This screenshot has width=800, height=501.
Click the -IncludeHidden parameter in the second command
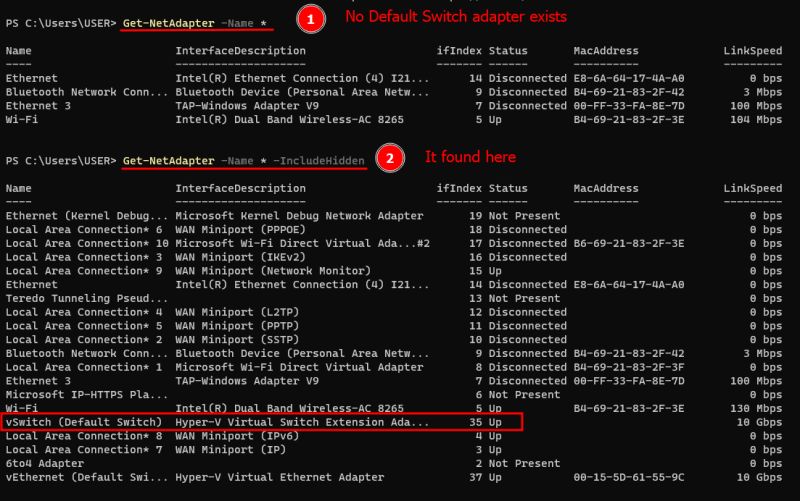[x=319, y=161]
